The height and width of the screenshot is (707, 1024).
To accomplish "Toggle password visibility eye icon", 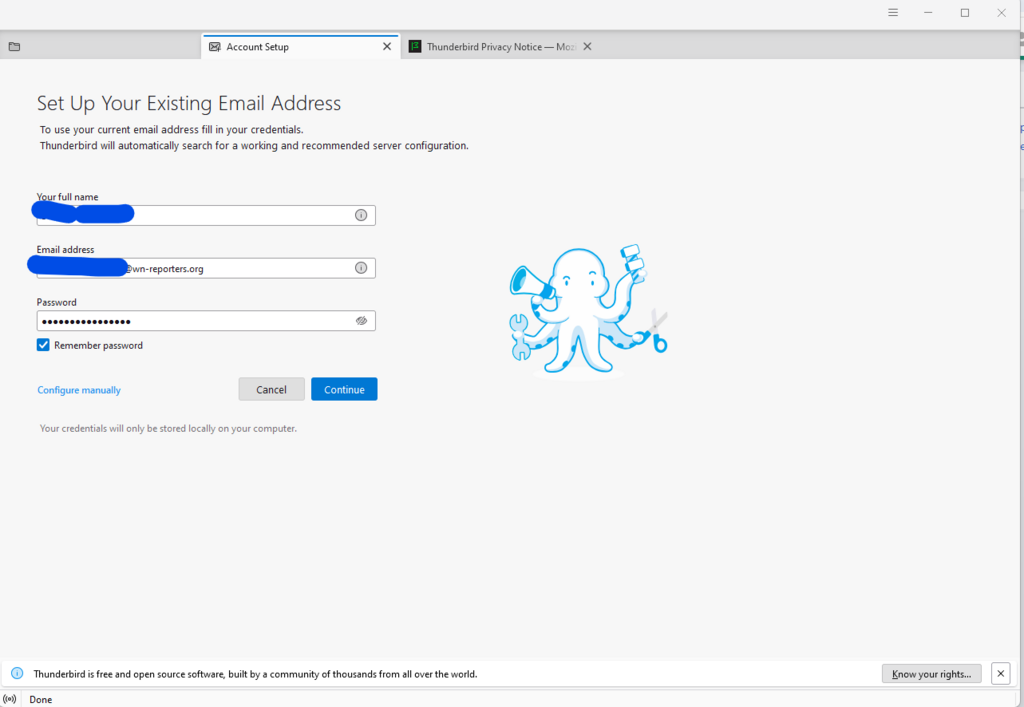I will [x=361, y=321].
